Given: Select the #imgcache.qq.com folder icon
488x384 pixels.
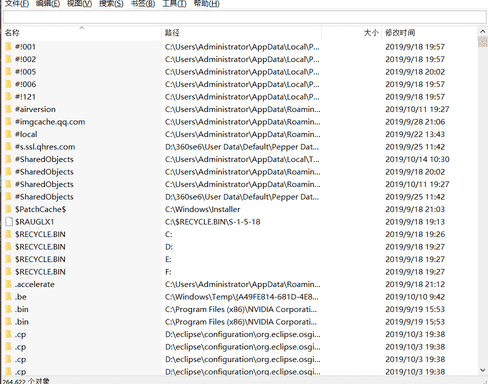Looking at the screenshot, I should 9,122.
